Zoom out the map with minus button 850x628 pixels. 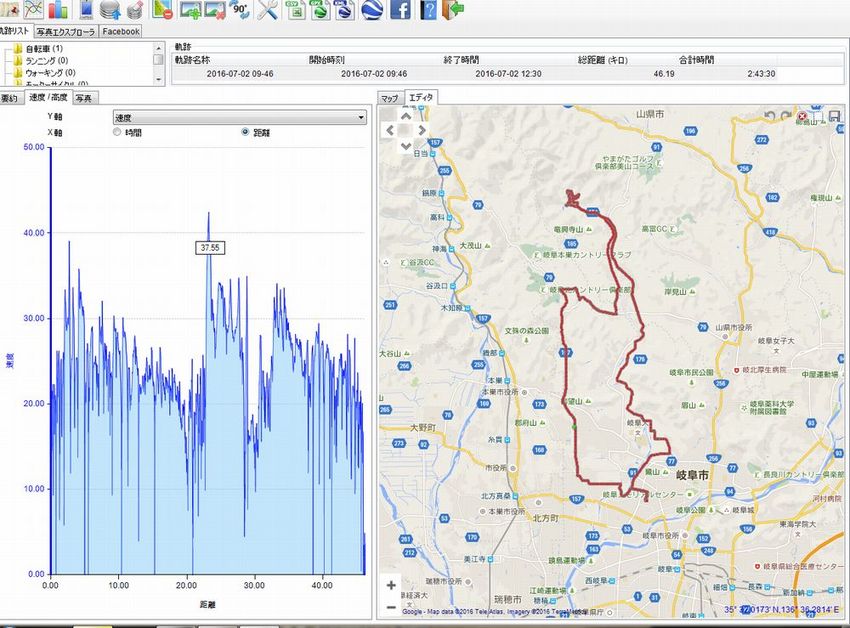pyautogui.click(x=391, y=607)
